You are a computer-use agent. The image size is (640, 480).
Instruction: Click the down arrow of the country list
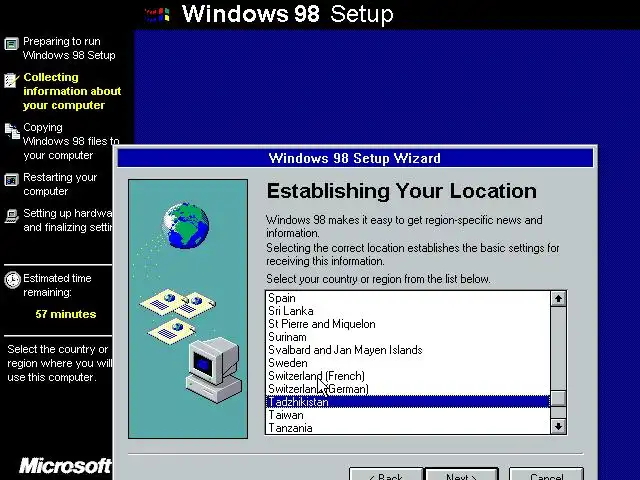point(558,427)
